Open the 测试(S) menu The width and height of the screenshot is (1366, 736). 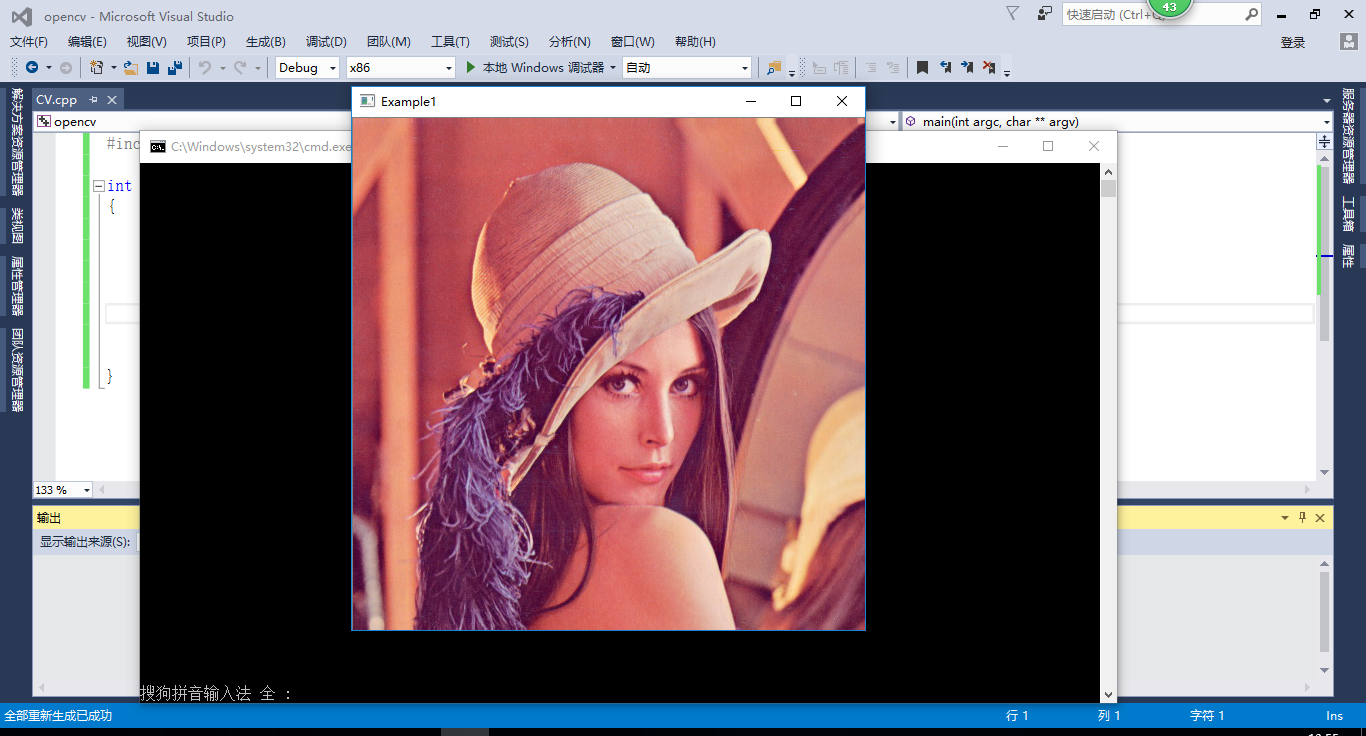509,41
